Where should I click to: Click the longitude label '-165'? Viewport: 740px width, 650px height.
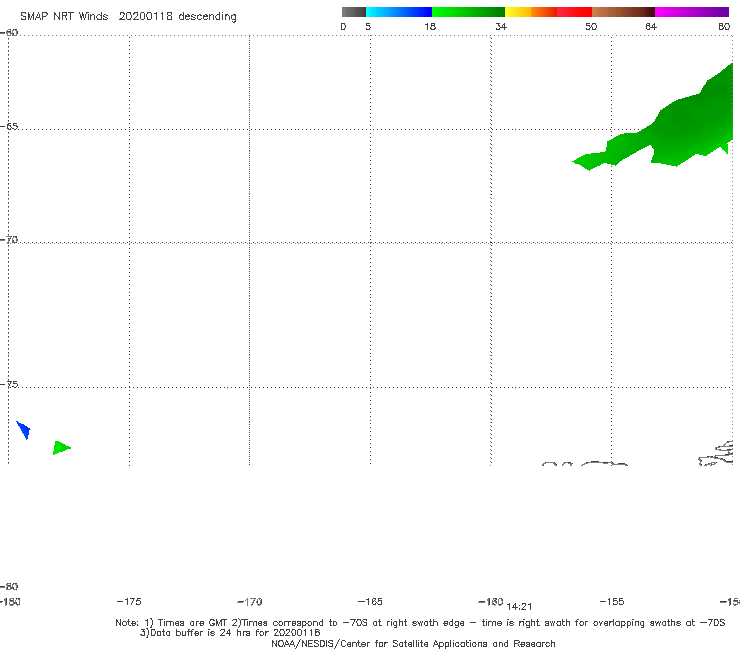(x=370, y=601)
